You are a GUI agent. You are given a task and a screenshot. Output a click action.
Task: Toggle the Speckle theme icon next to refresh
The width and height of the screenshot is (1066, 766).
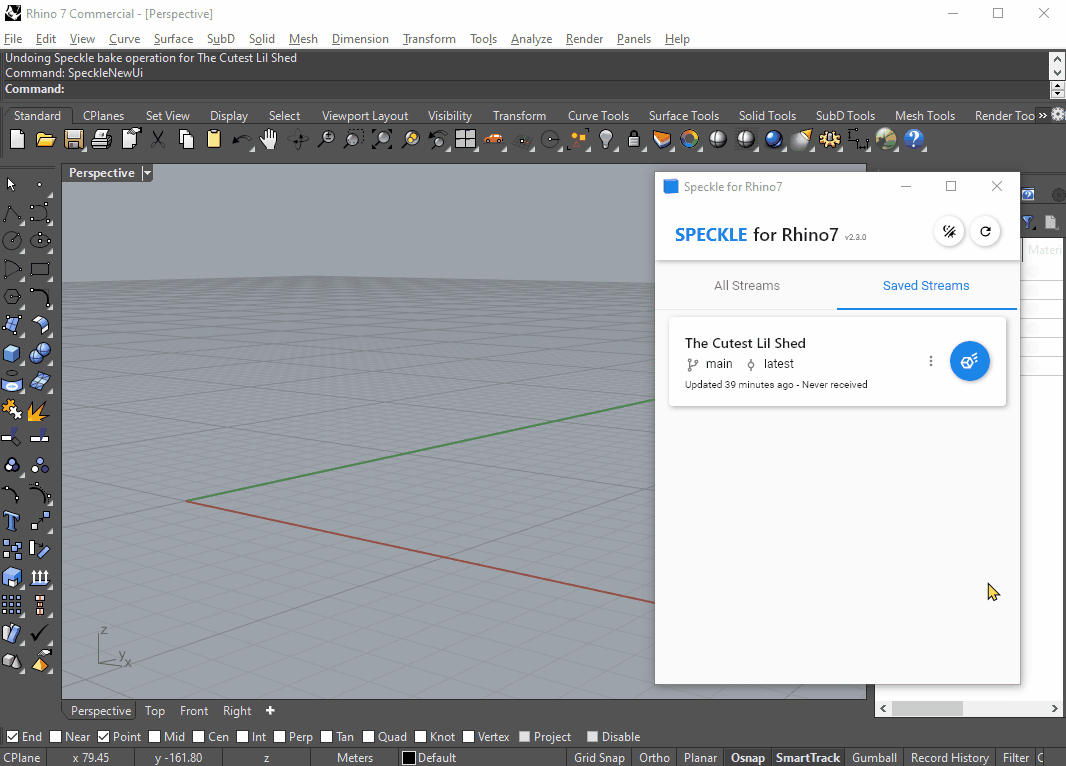949,232
